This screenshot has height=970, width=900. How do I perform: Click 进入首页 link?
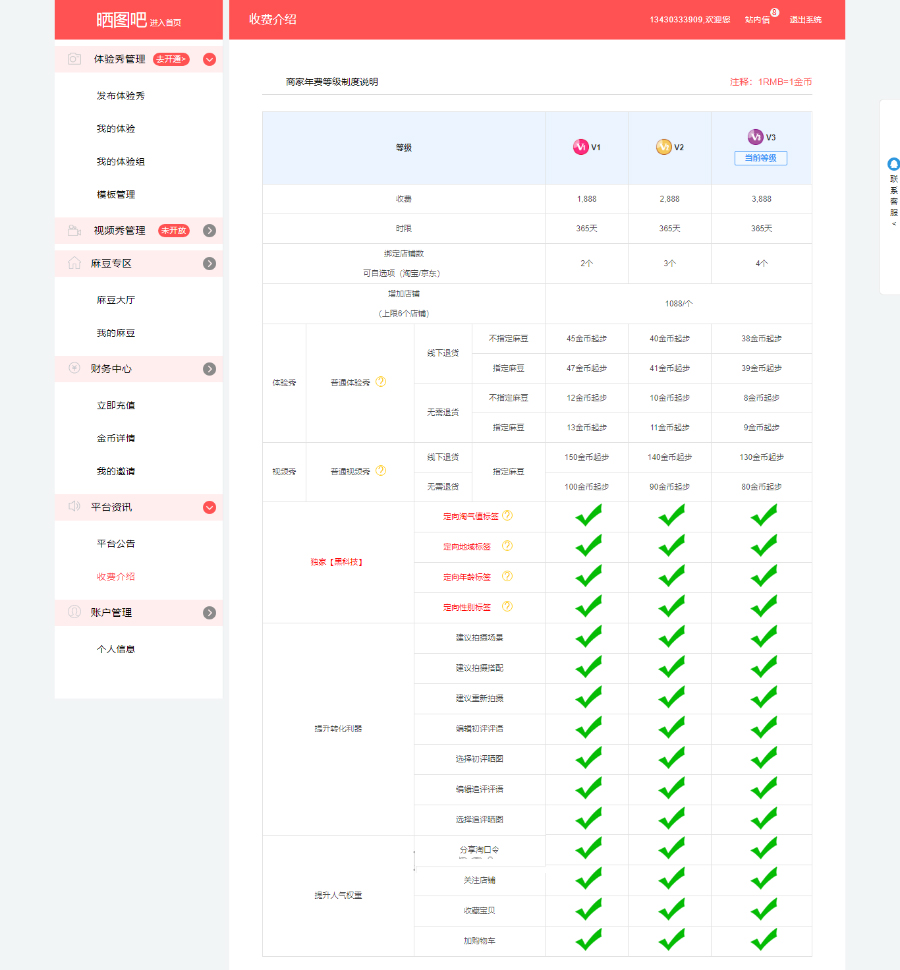(x=165, y=23)
